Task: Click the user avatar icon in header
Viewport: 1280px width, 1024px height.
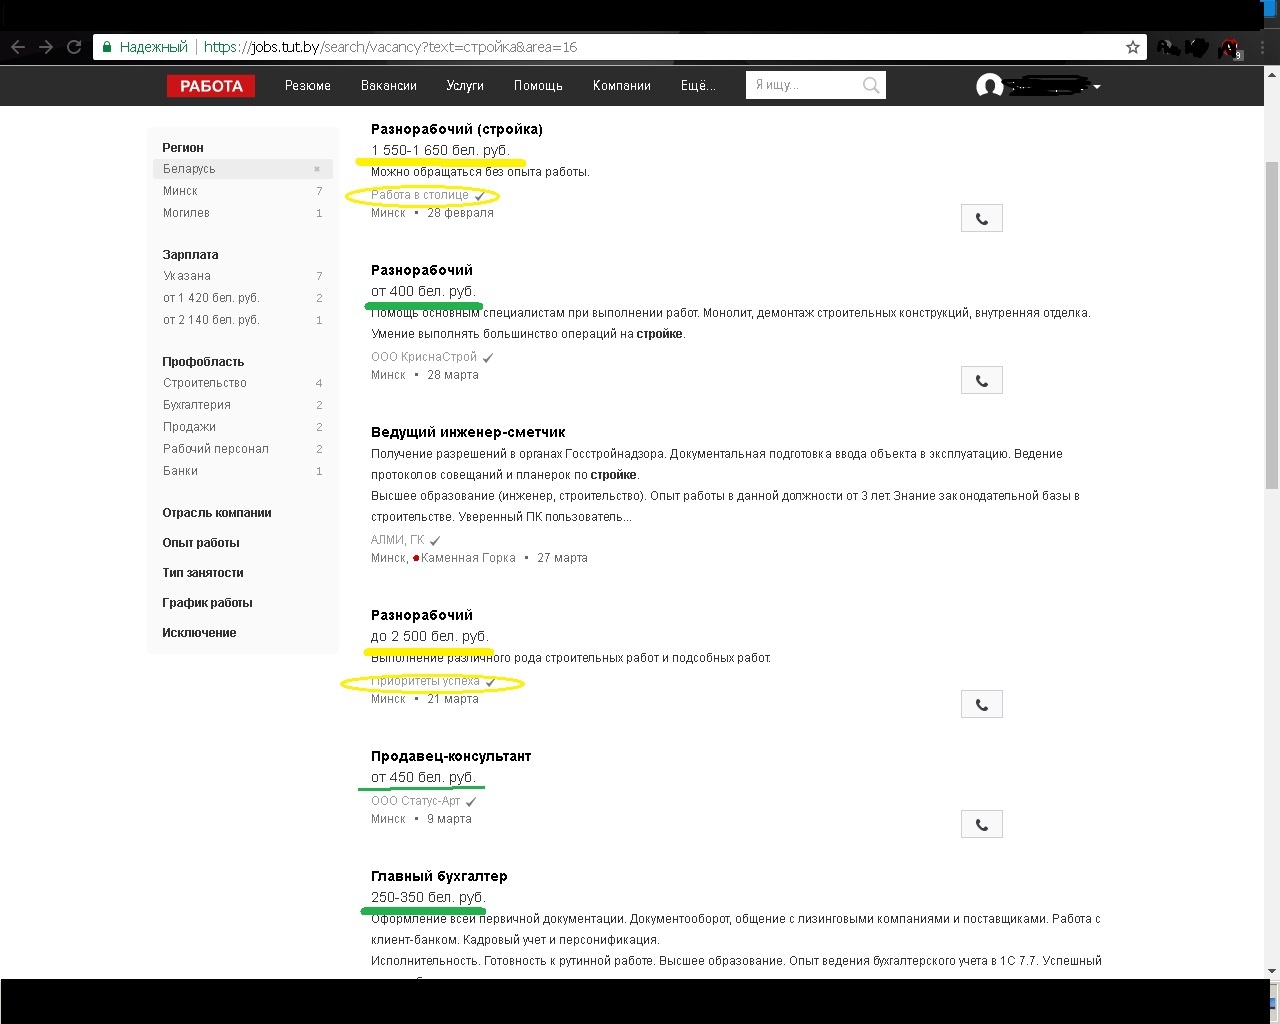Action: click(x=989, y=86)
